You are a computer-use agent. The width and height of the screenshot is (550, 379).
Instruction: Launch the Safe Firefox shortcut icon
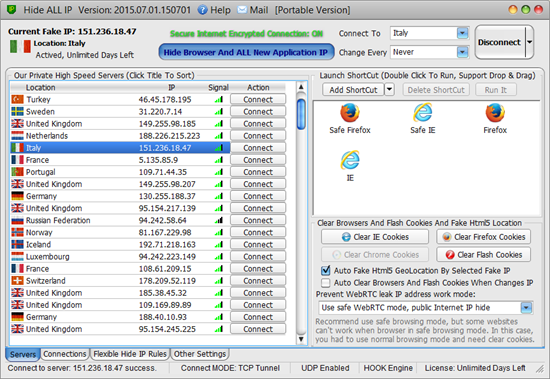point(350,113)
